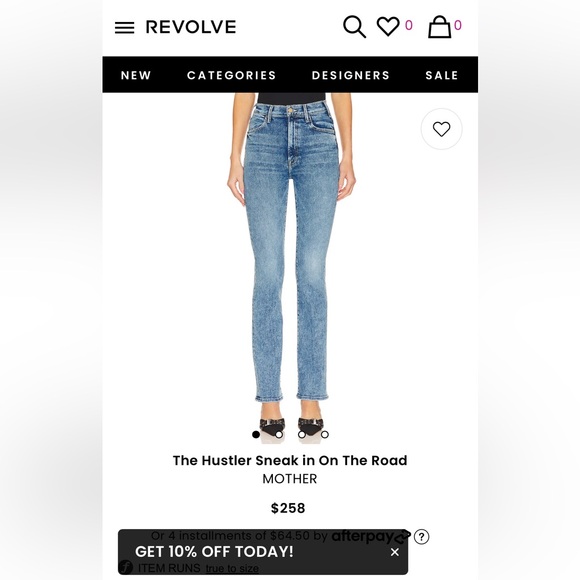Favorite the jeans with heart button
The image size is (580, 580).
point(442,129)
